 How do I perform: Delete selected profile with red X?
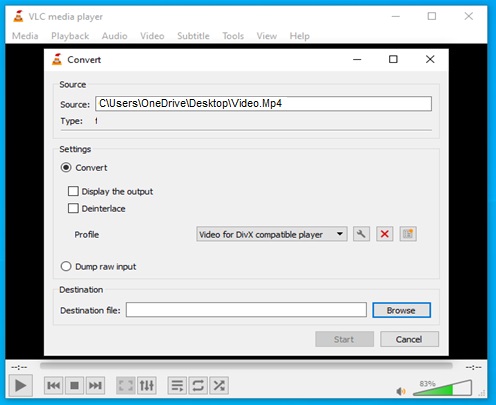coord(385,234)
